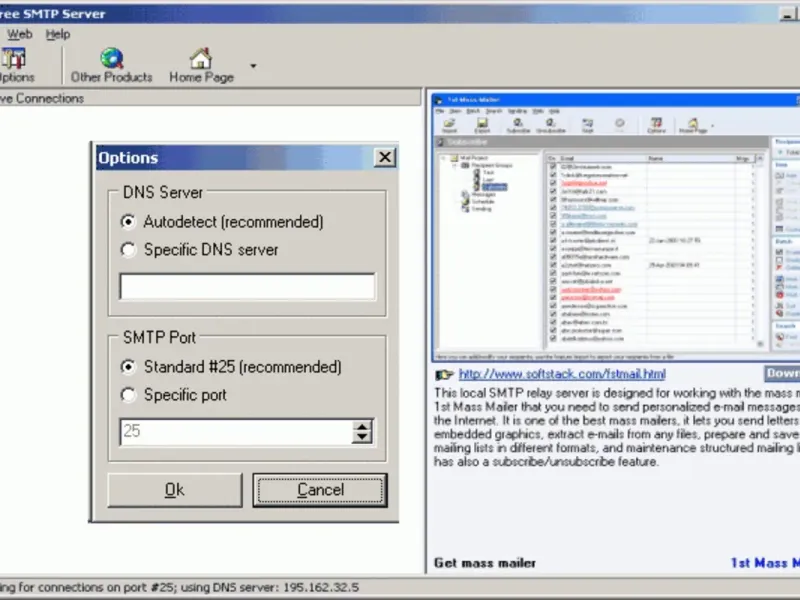Click the Active Connections panel header
Viewport: 800px width, 600px height.
click(210, 98)
